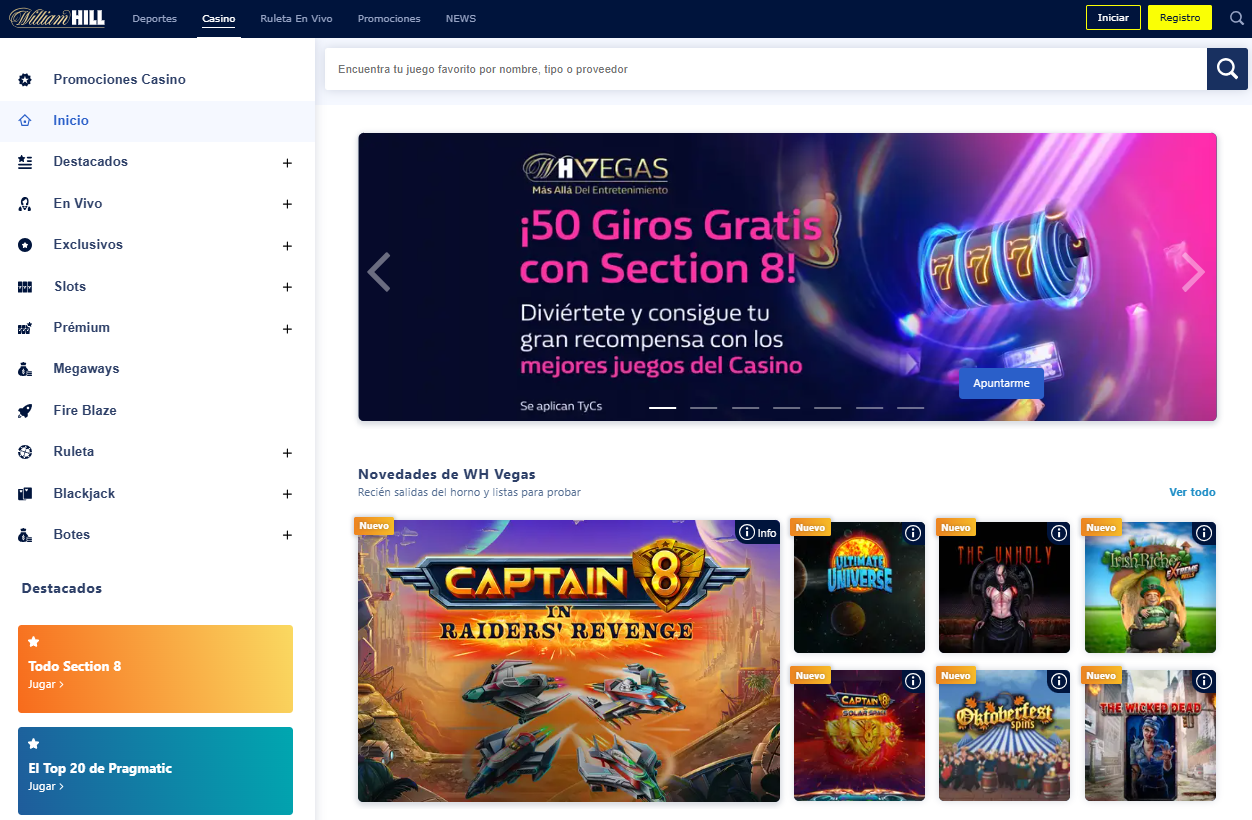Click the William Hill logo
The height and width of the screenshot is (820, 1252).
(57, 18)
